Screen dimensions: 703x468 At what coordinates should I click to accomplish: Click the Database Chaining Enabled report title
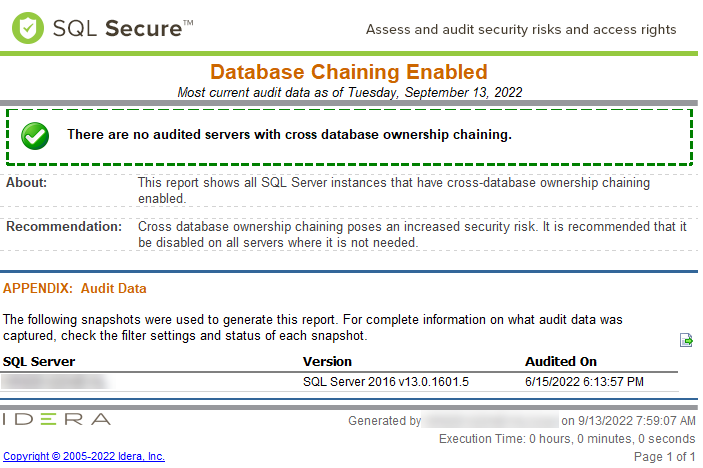click(x=349, y=72)
